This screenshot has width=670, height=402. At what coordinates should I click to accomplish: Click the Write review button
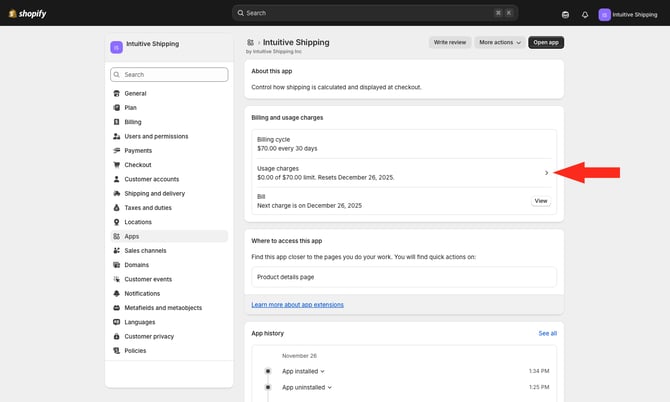(x=450, y=42)
